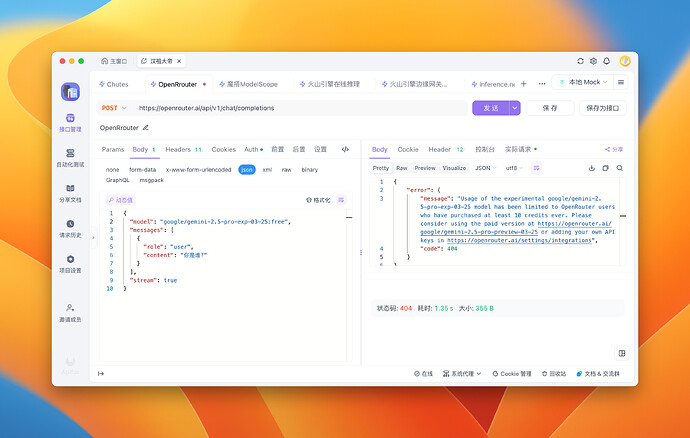The image size is (690, 438).
Task: Open the generate code icon beside 设置 tab
Action: pyautogui.click(x=345, y=149)
